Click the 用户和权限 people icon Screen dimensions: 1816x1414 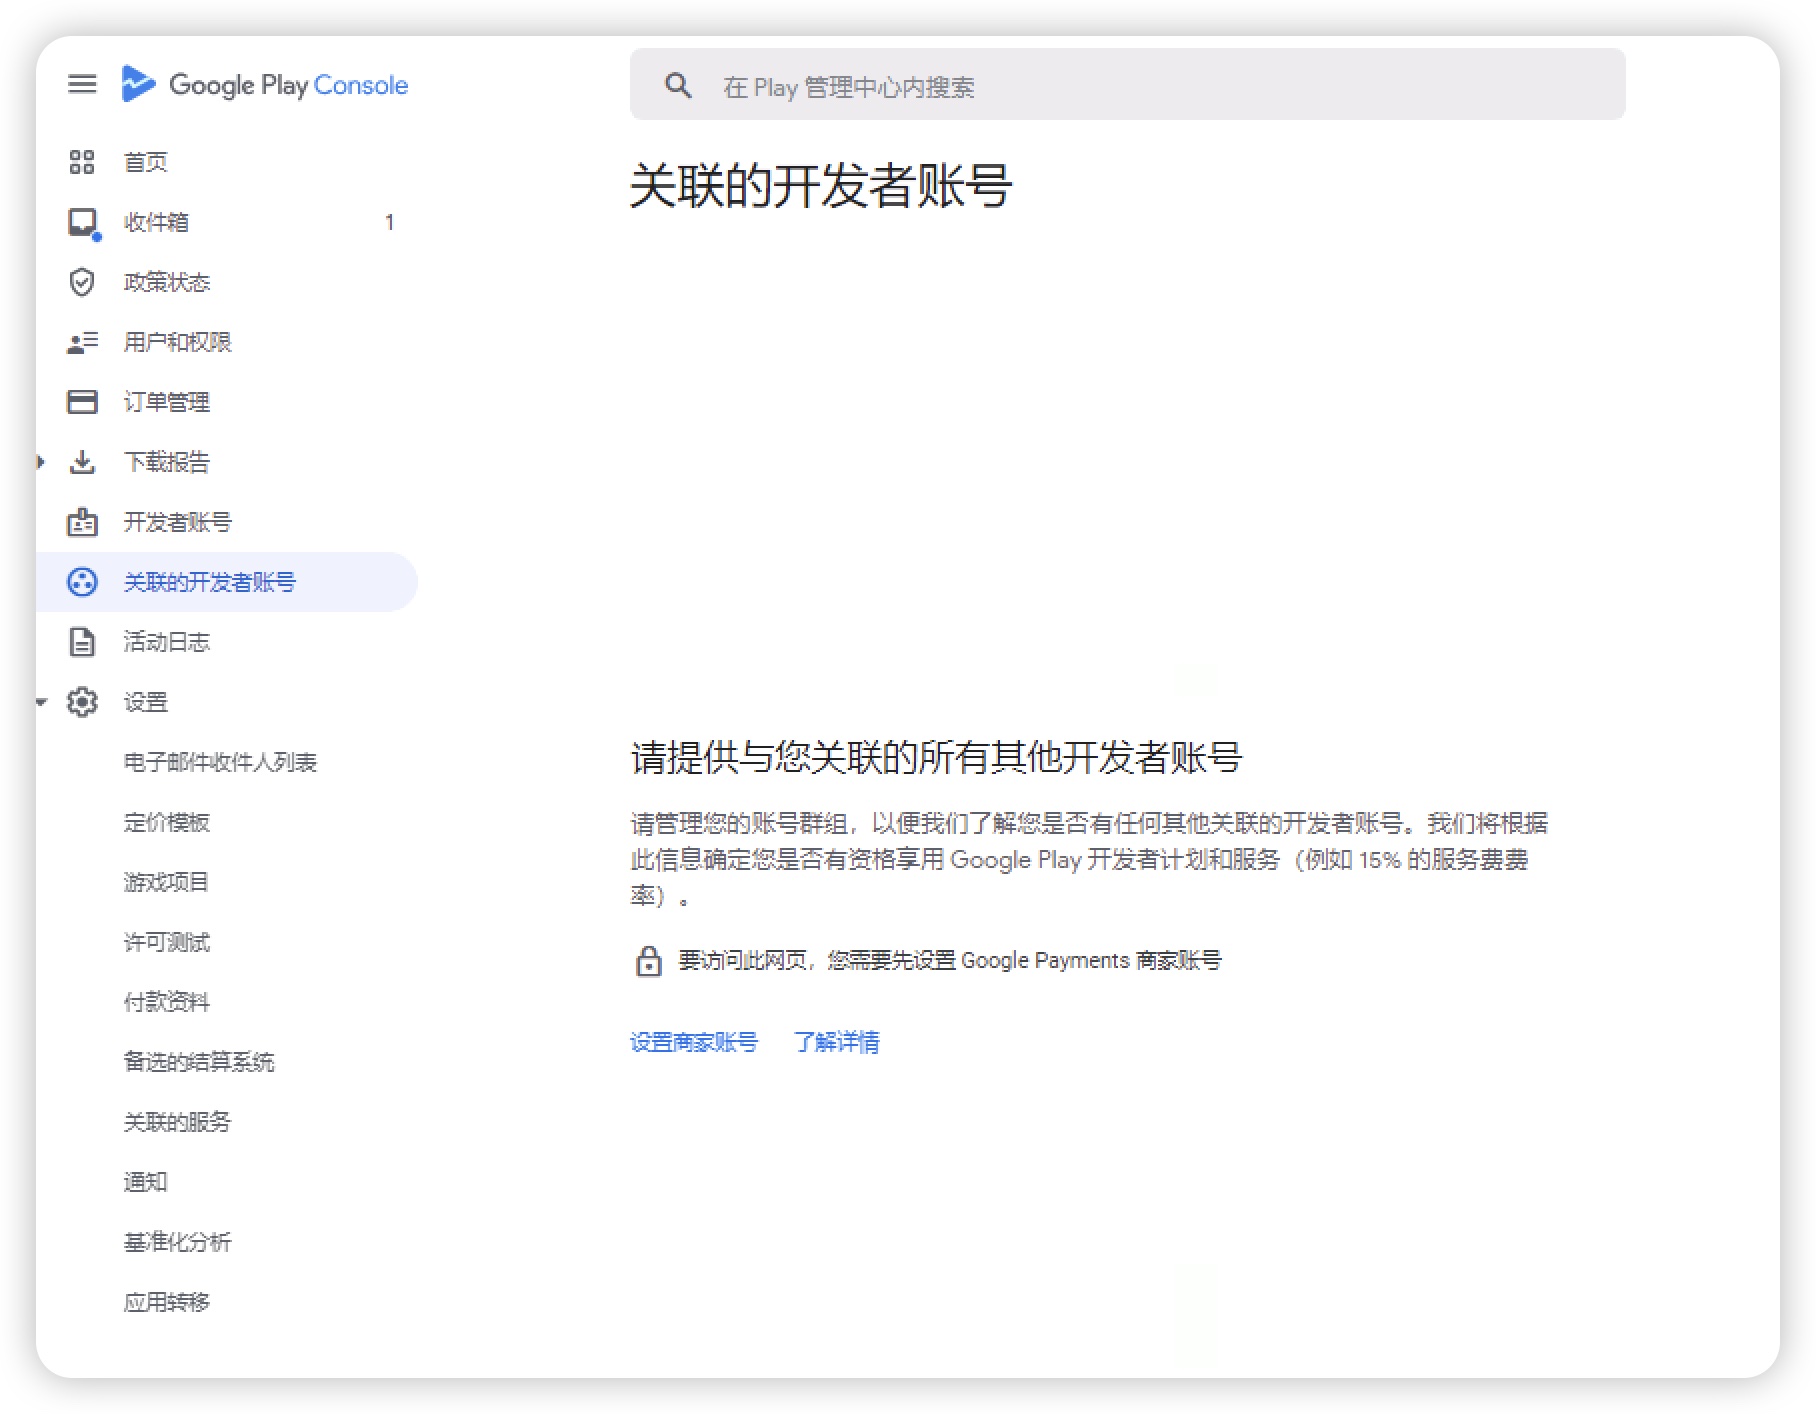tap(82, 343)
